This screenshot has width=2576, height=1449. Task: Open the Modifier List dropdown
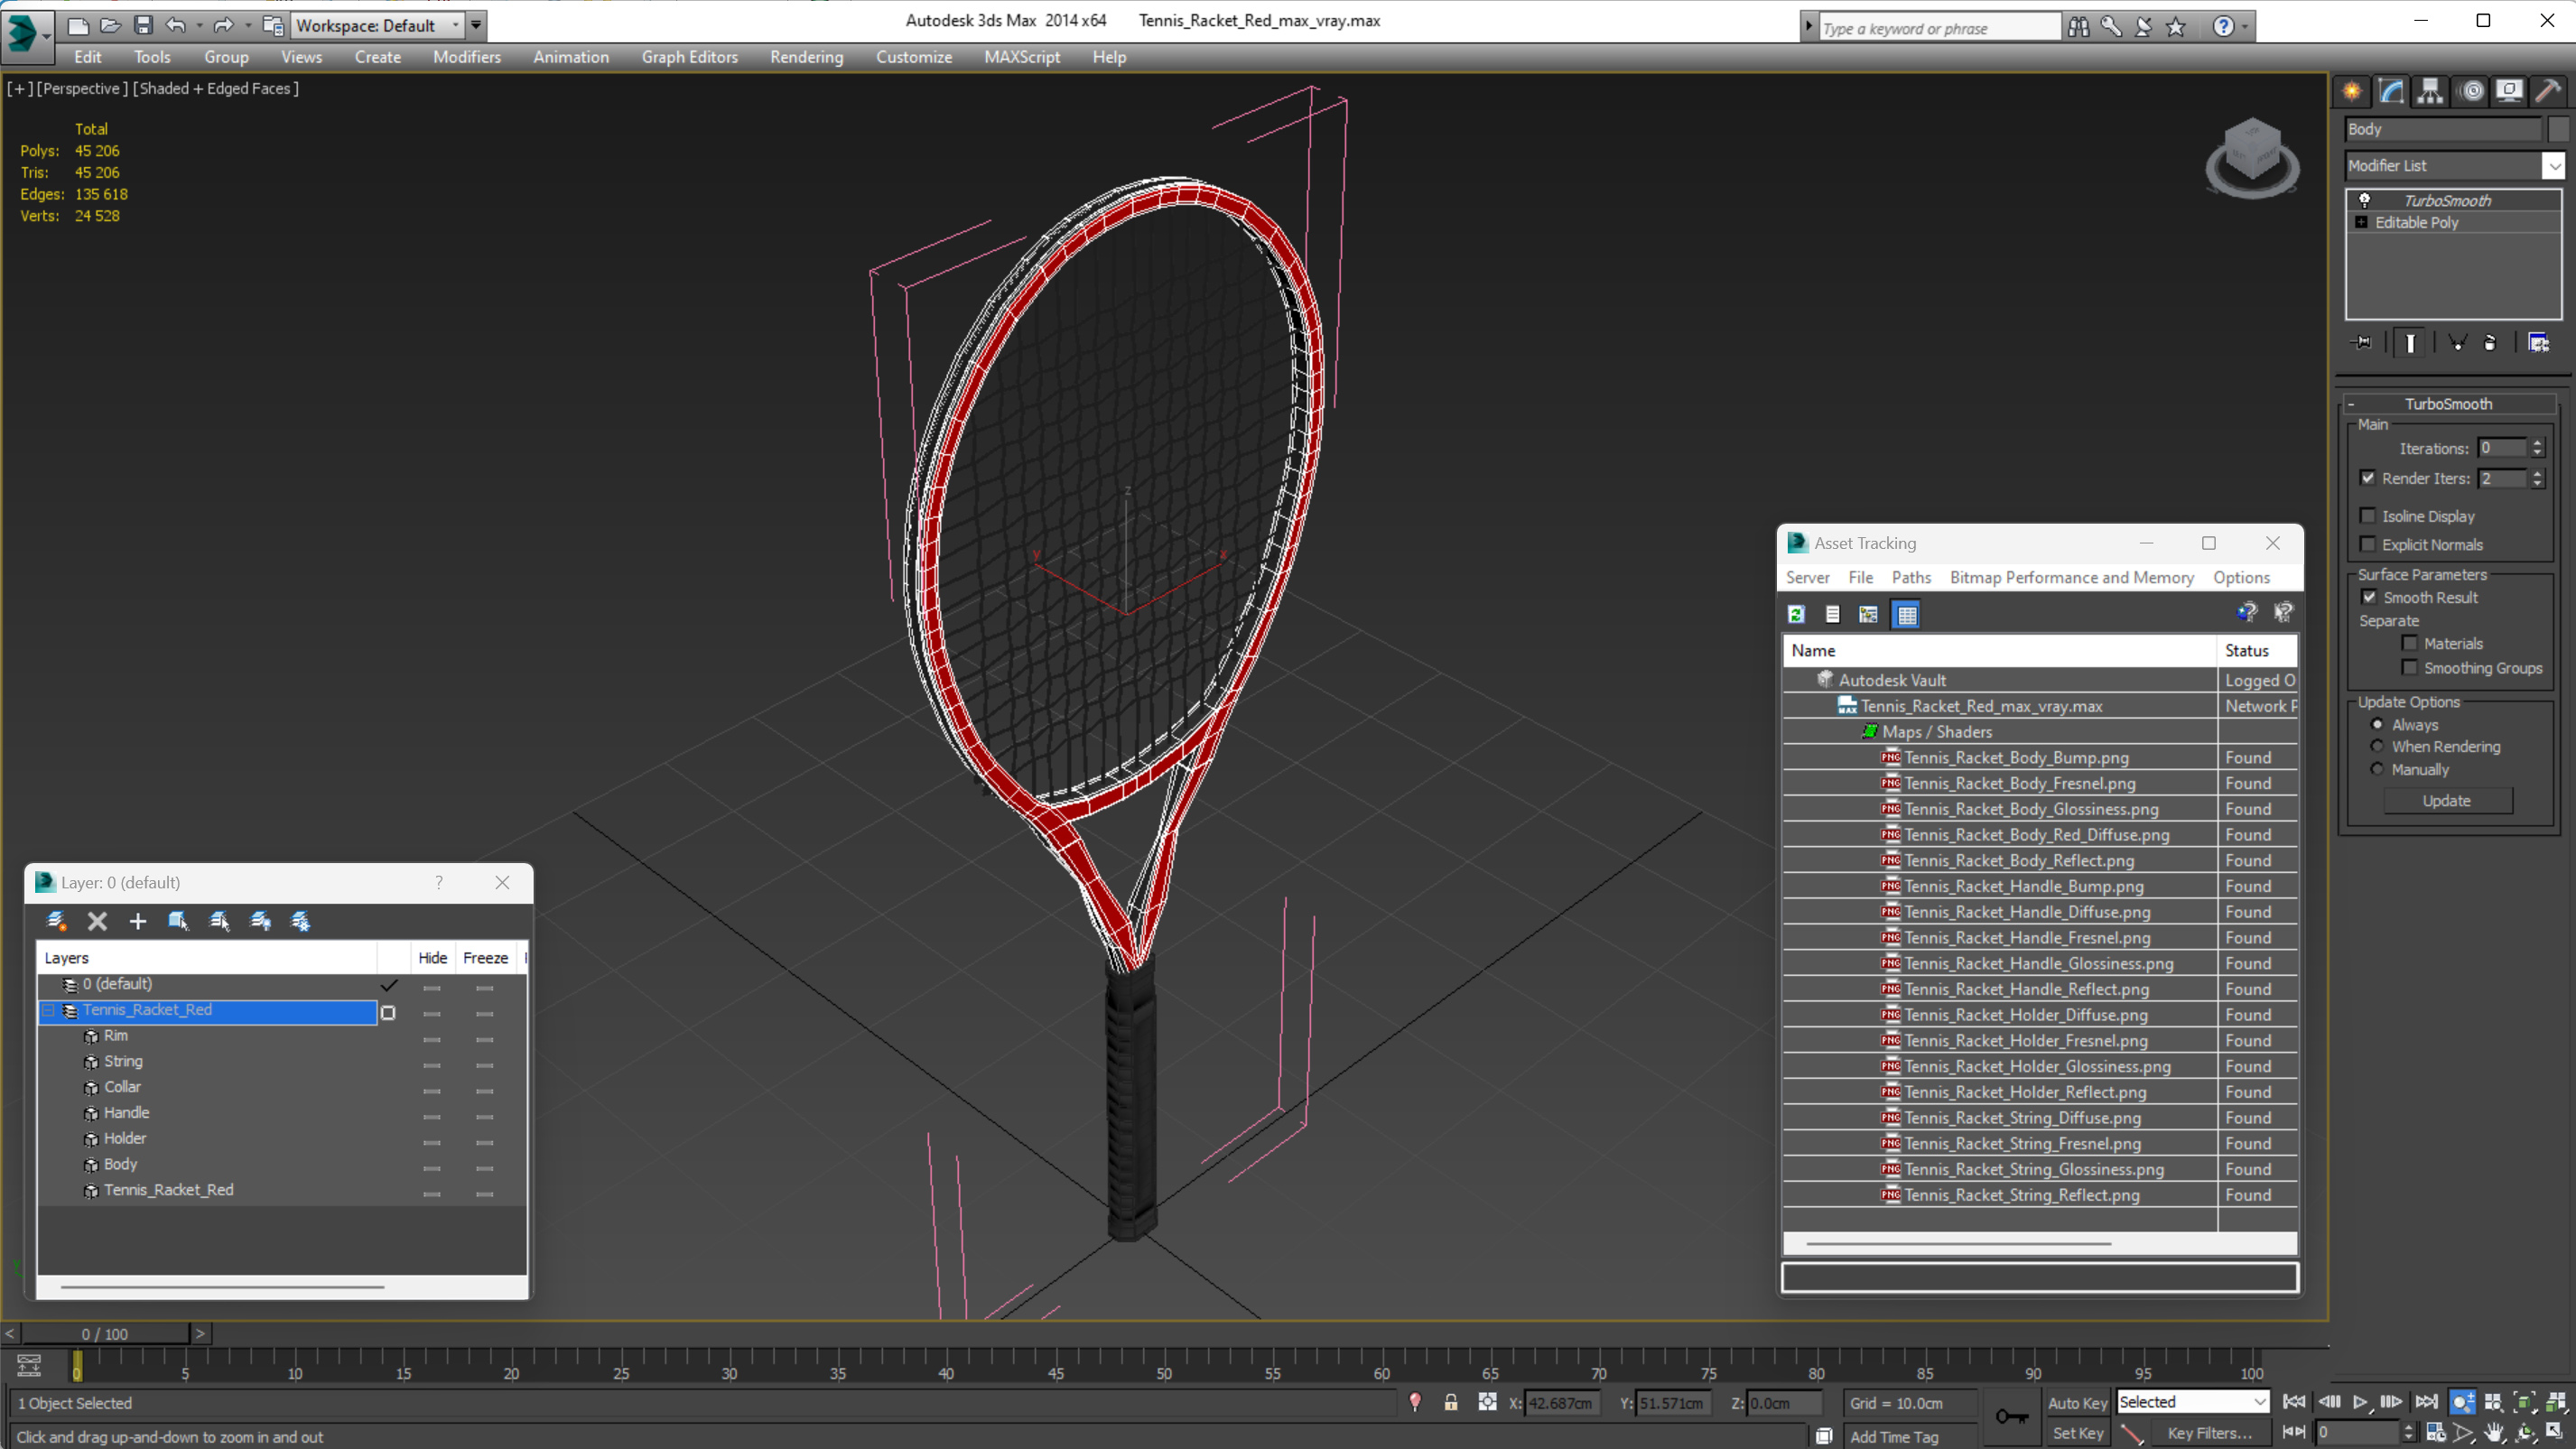[x=2553, y=166]
